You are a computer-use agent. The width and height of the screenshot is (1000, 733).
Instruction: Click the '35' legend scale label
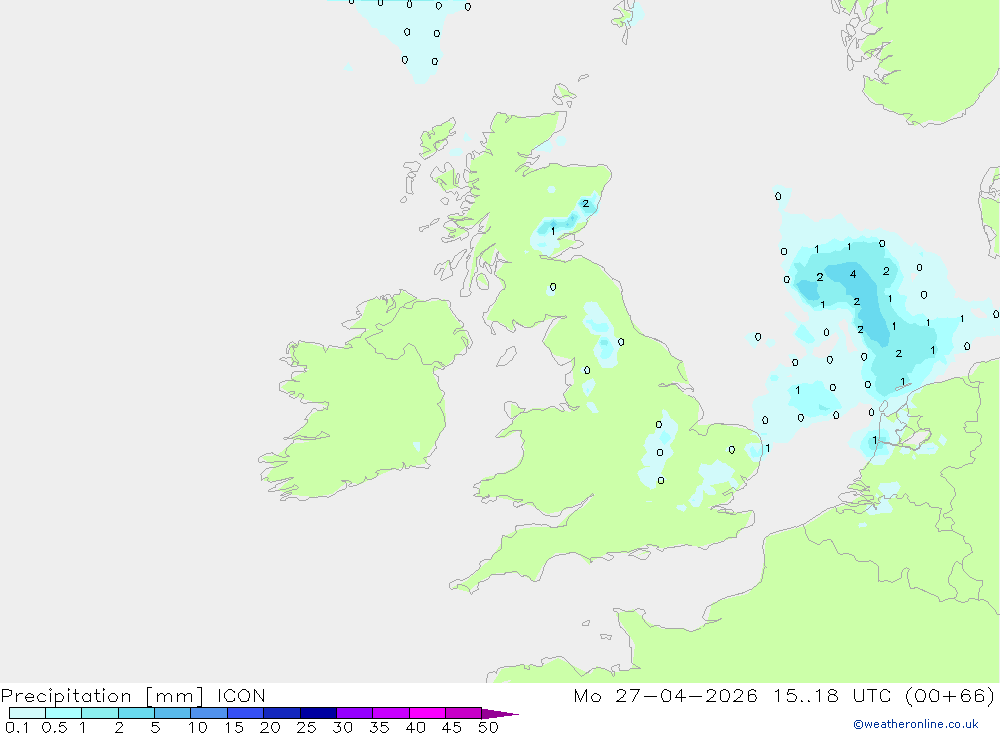[379, 727]
